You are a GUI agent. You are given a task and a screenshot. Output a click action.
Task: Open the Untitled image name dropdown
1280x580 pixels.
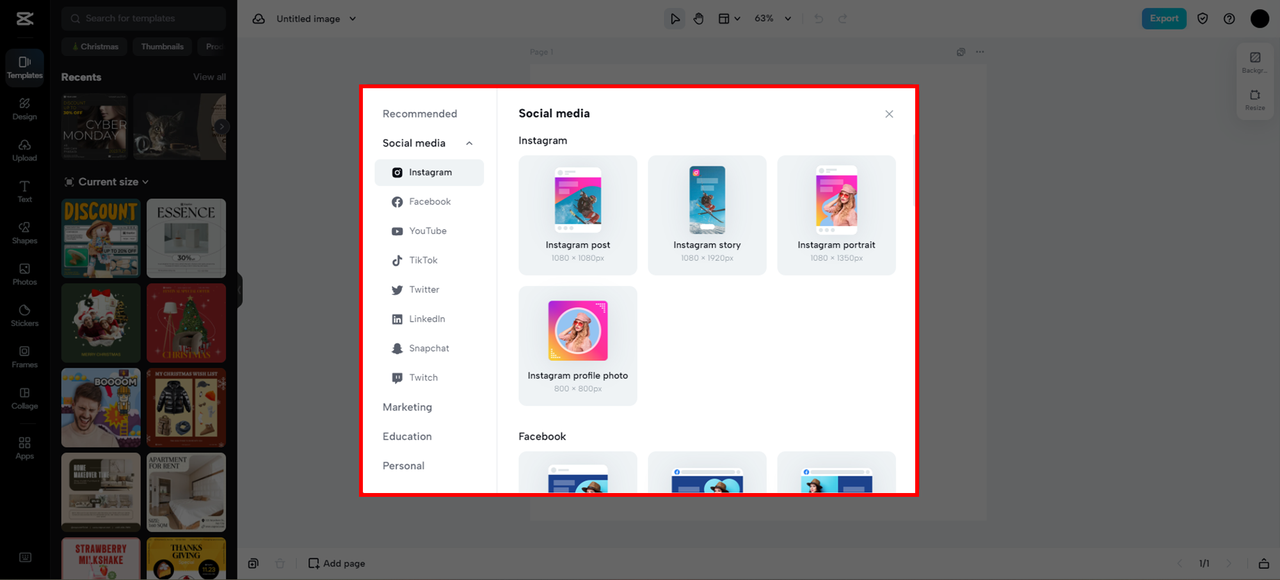click(316, 19)
